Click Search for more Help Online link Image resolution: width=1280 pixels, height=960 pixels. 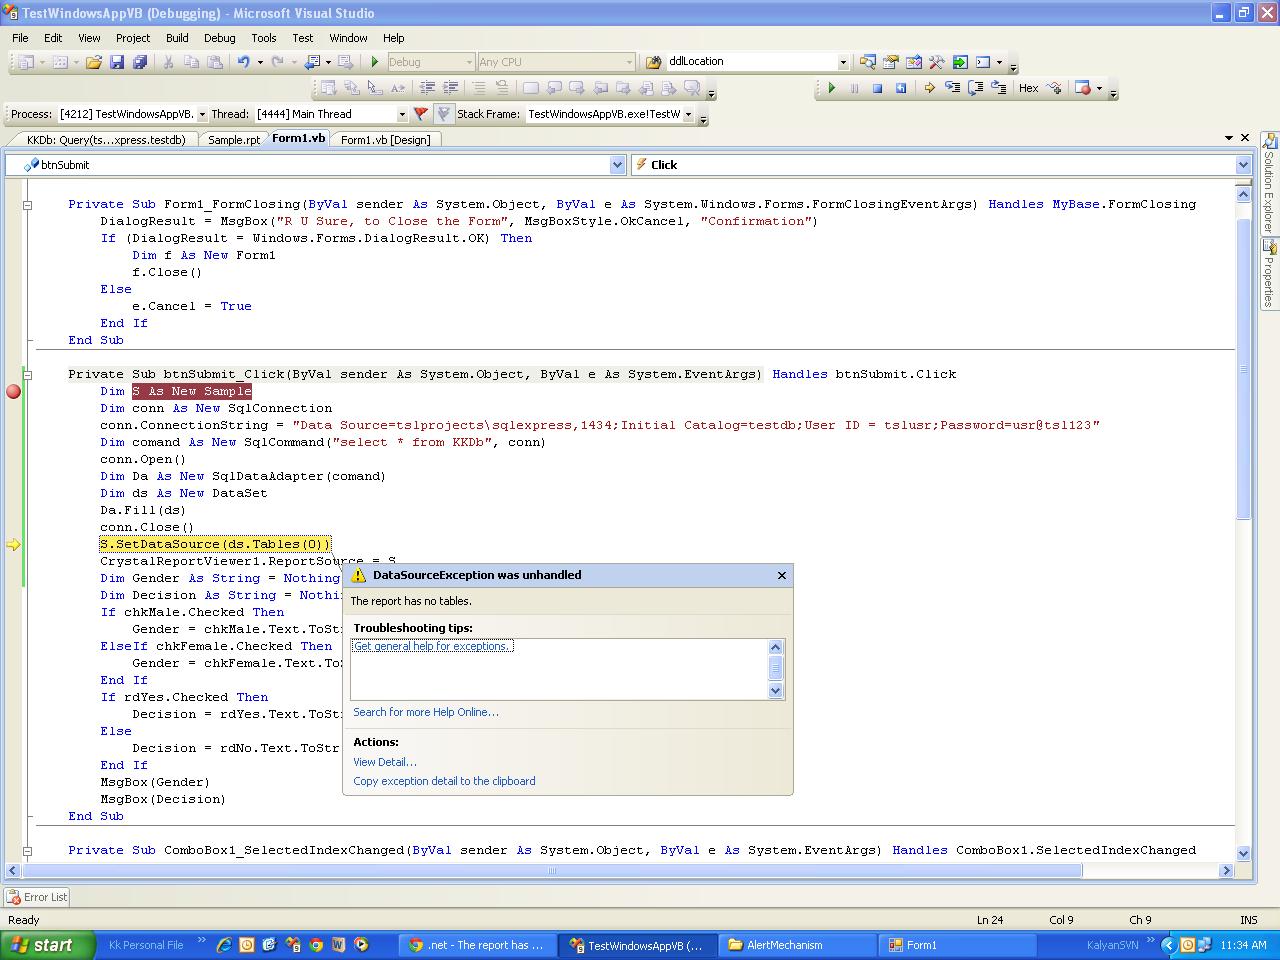coord(426,712)
